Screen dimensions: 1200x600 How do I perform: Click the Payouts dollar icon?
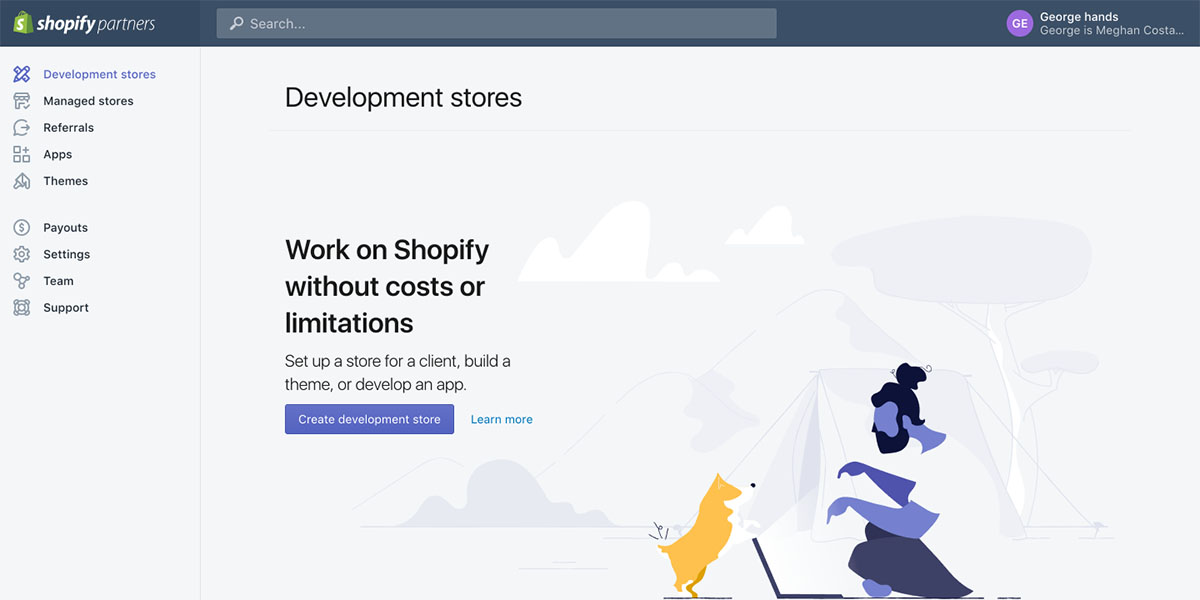(x=22, y=228)
